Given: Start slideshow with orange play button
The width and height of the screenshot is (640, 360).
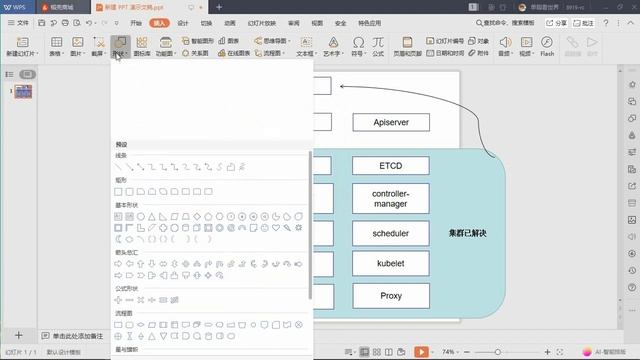Looking at the screenshot, I should point(421,352).
